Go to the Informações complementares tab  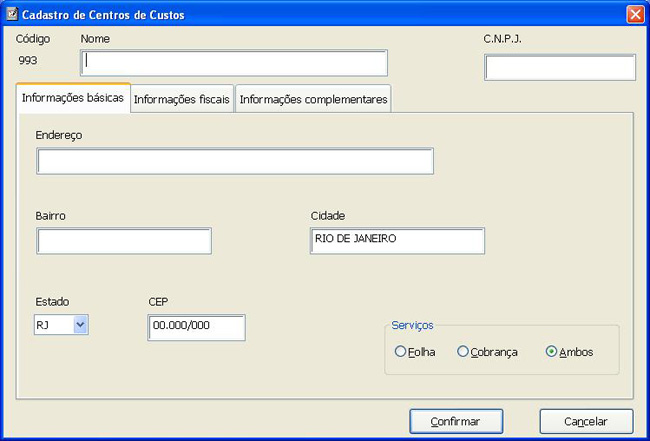(313, 100)
